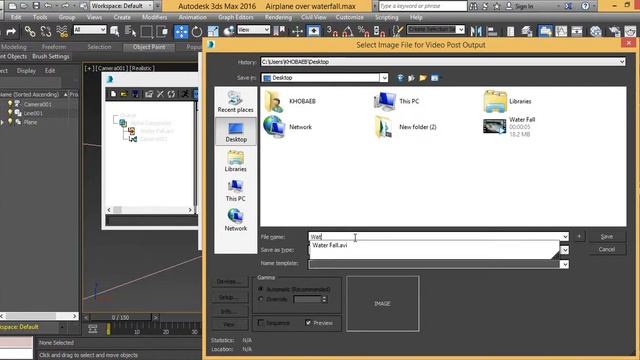Image resolution: width=640 pixels, height=360 pixels.
Task: Click the Edit Named Selection Sets icon
Action: [x=397, y=31]
